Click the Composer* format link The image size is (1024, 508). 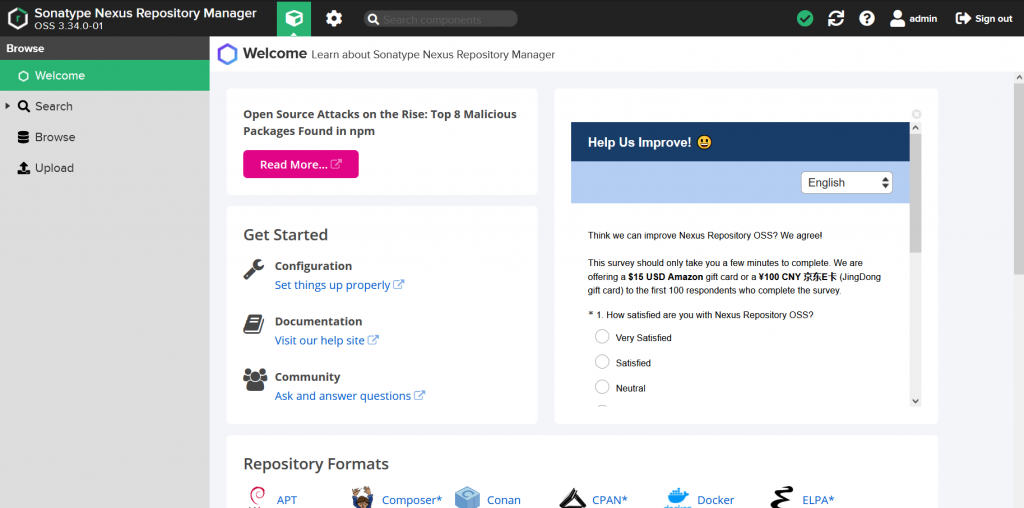[412, 500]
